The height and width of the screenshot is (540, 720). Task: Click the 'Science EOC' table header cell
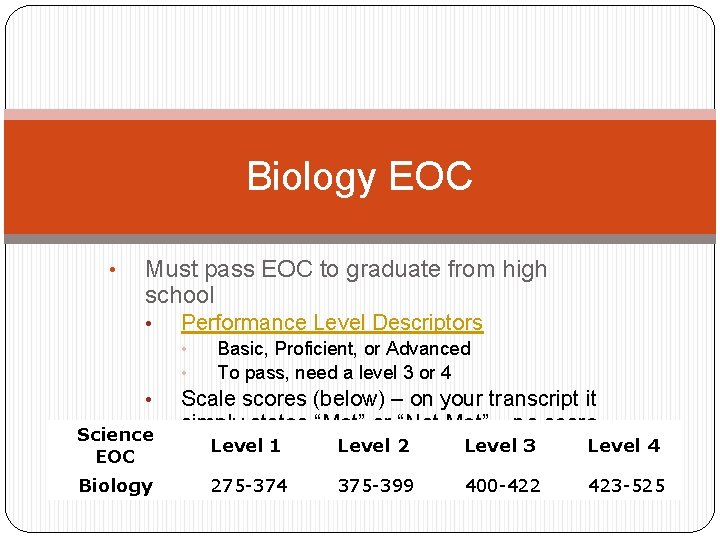coord(115,445)
